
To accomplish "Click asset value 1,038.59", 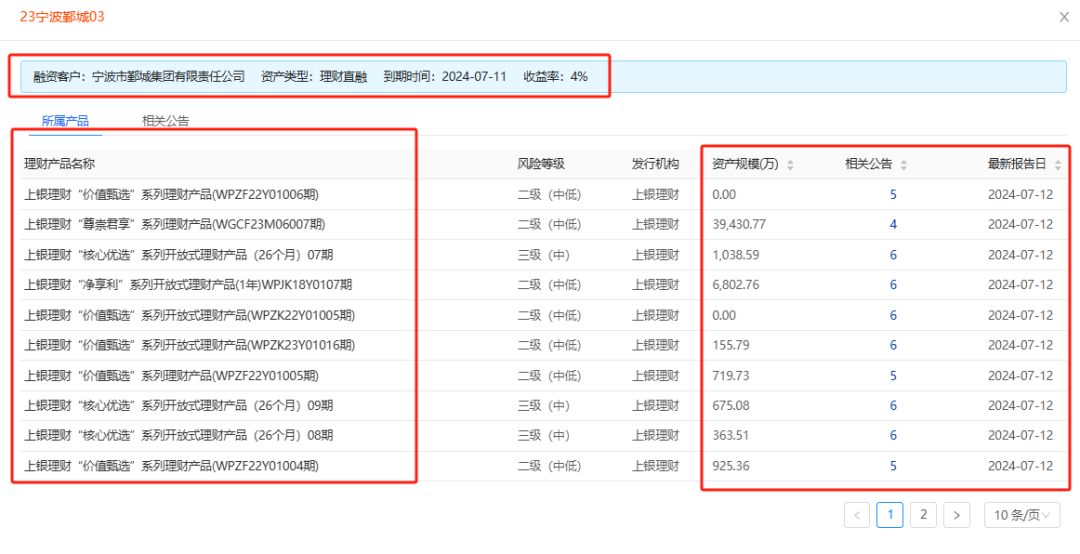I will [736, 255].
